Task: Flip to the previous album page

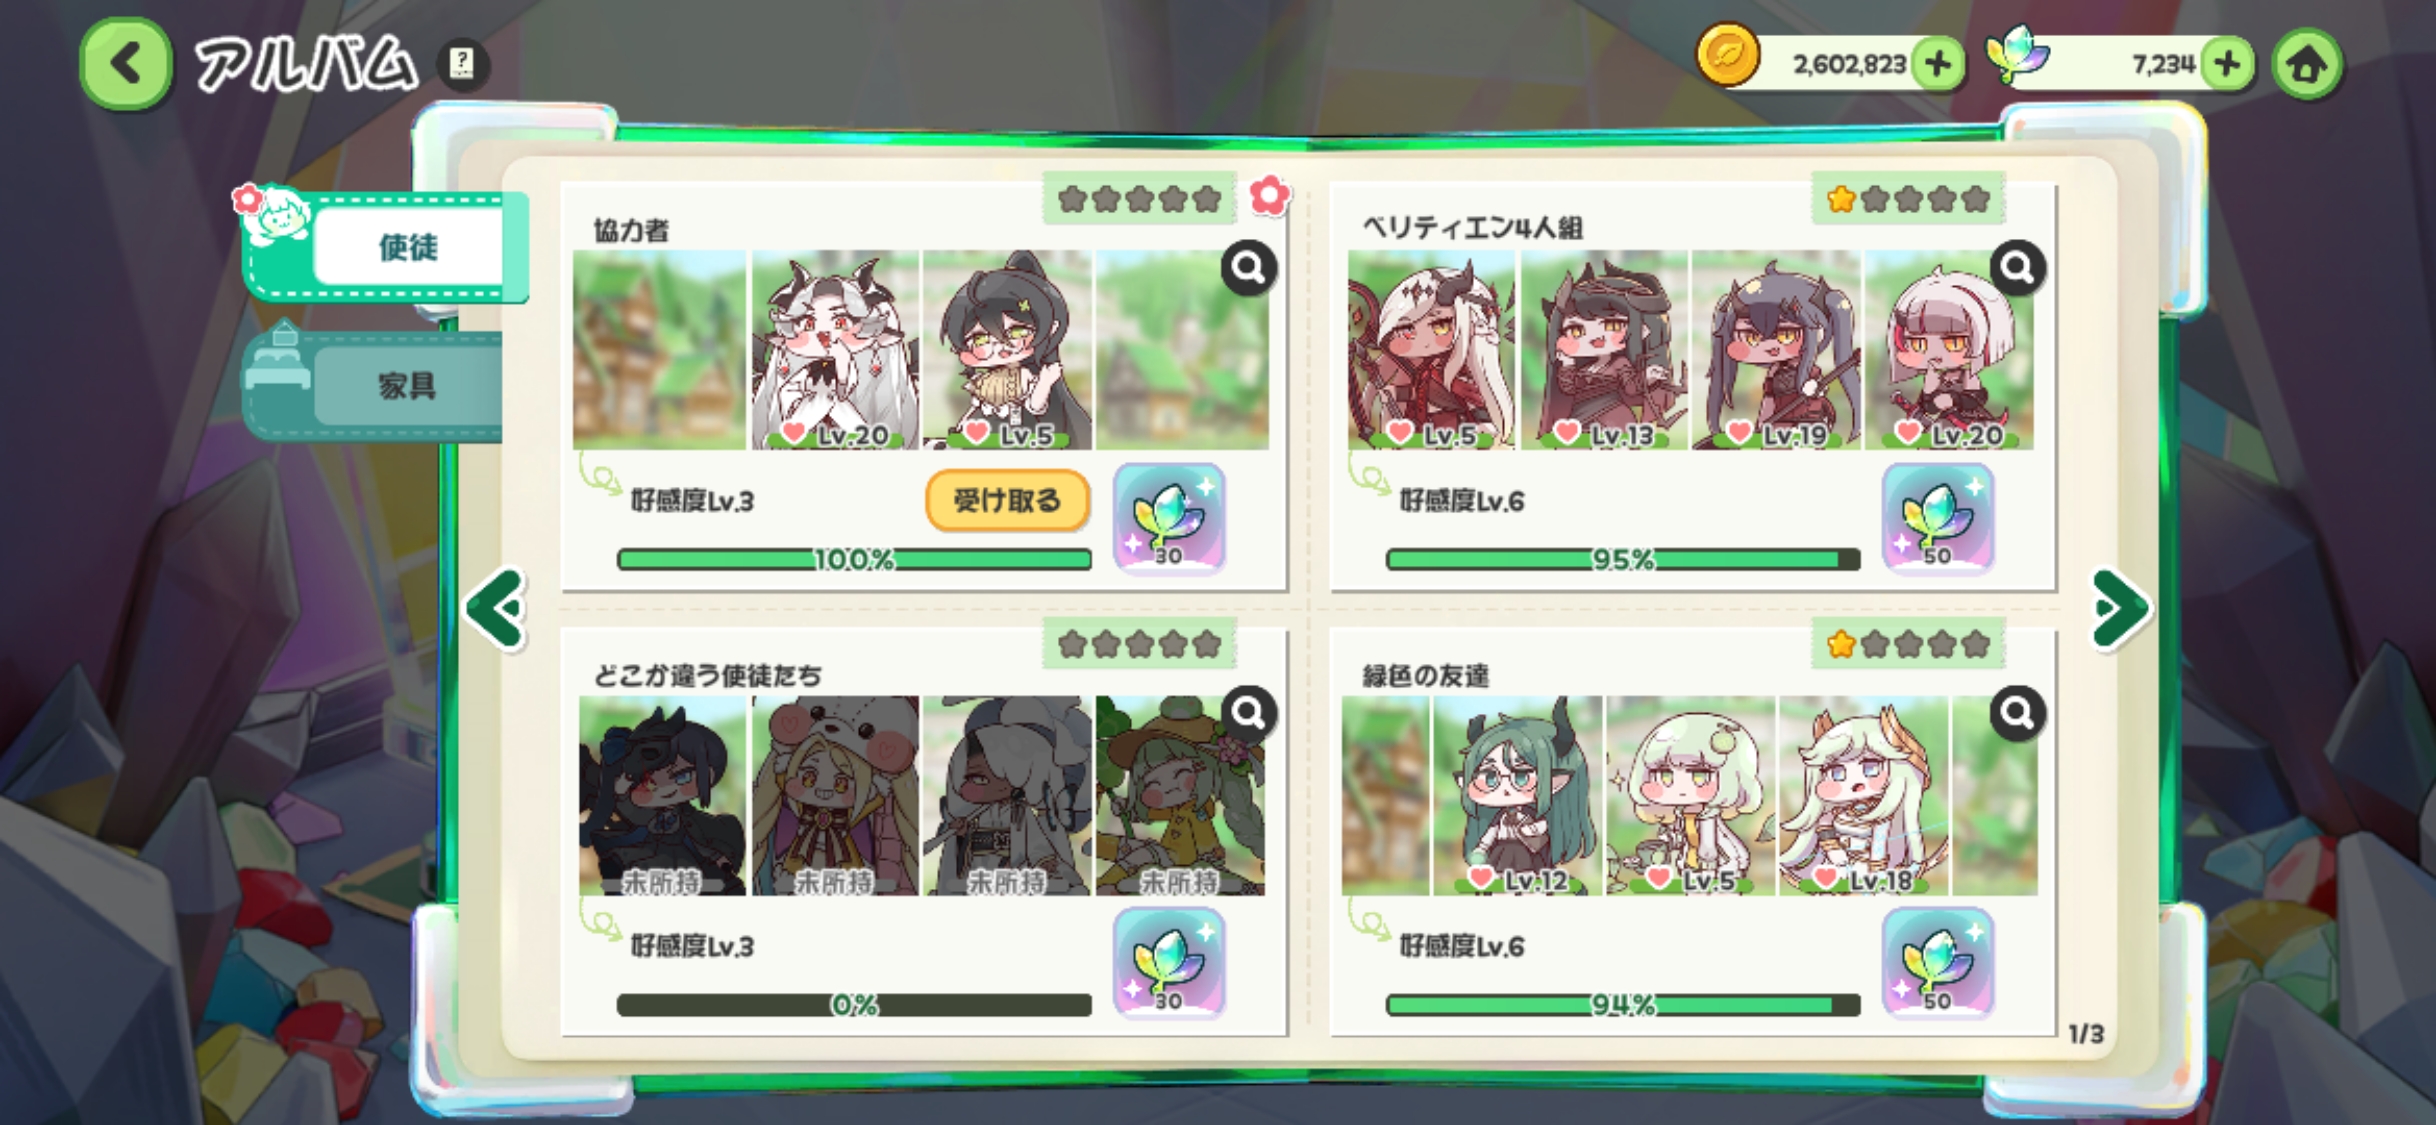Action: [497, 608]
